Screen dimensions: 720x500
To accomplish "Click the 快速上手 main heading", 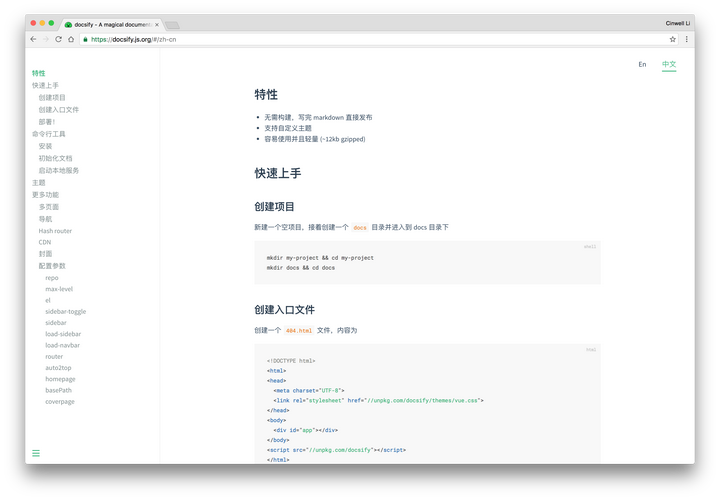I will click(278, 173).
